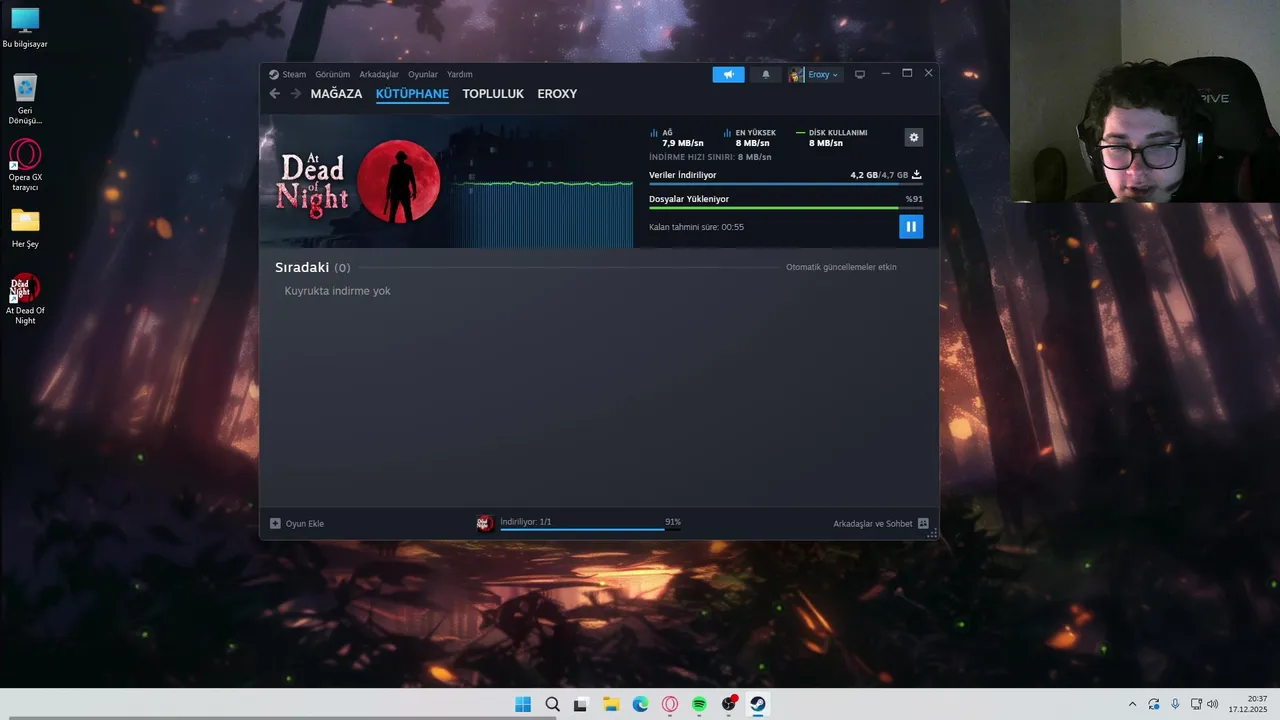
Task: Open the Windows Start button
Action: pyautogui.click(x=523, y=704)
